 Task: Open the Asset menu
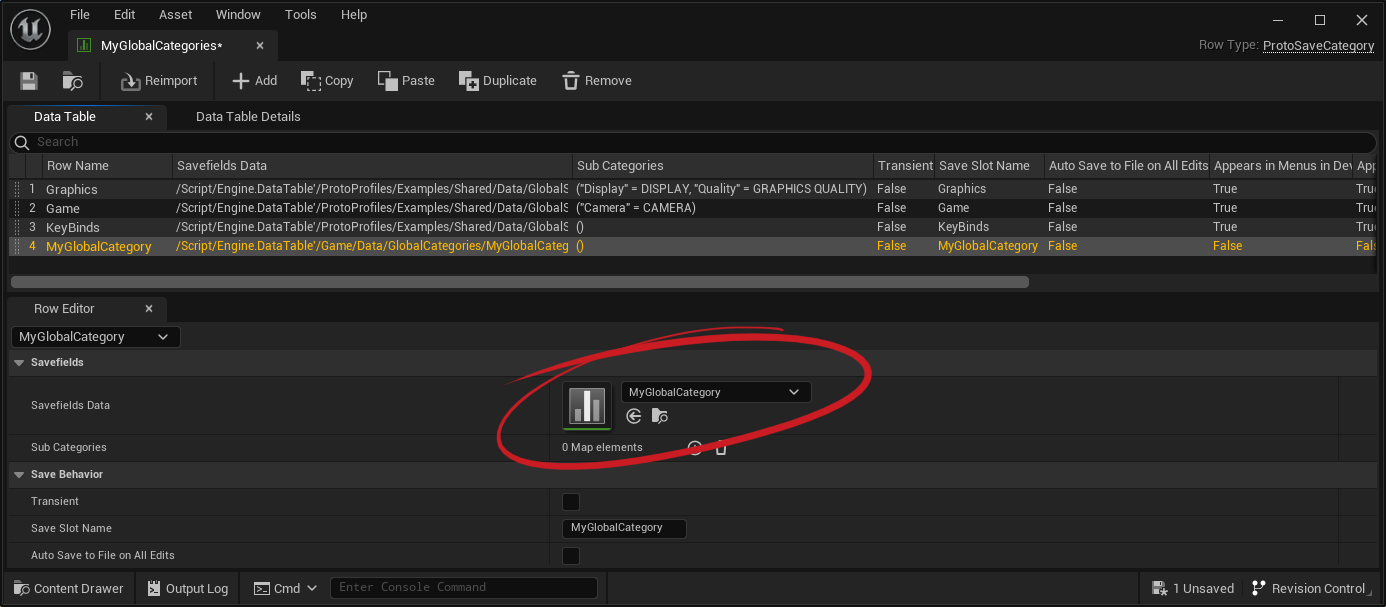pos(175,15)
